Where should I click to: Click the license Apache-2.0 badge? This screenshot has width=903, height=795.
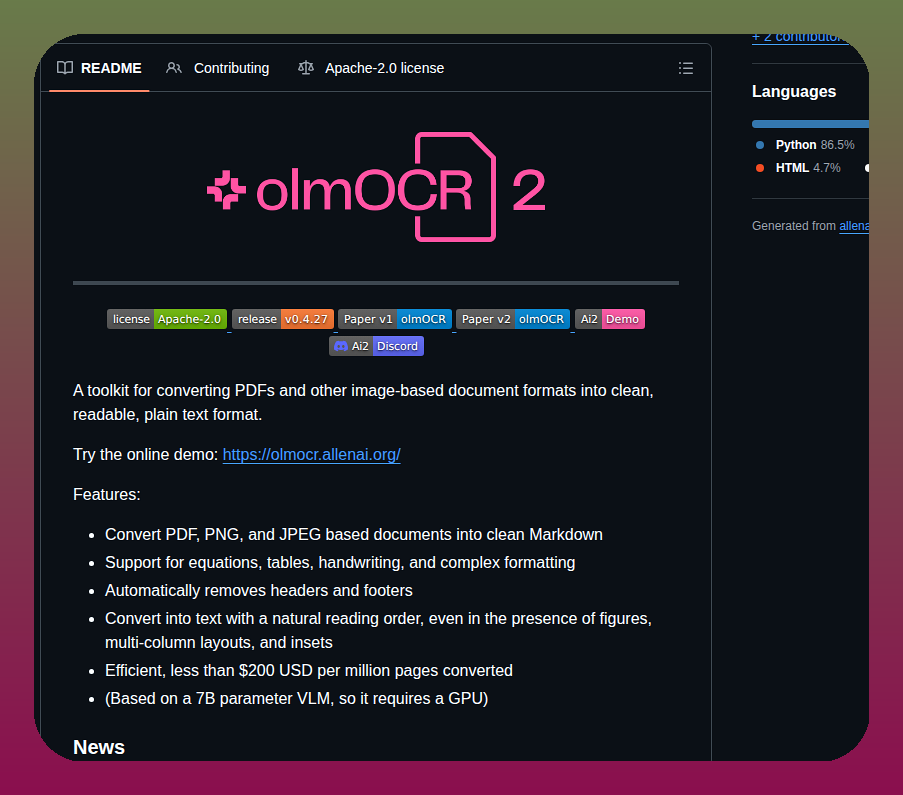[x=167, y=319]
